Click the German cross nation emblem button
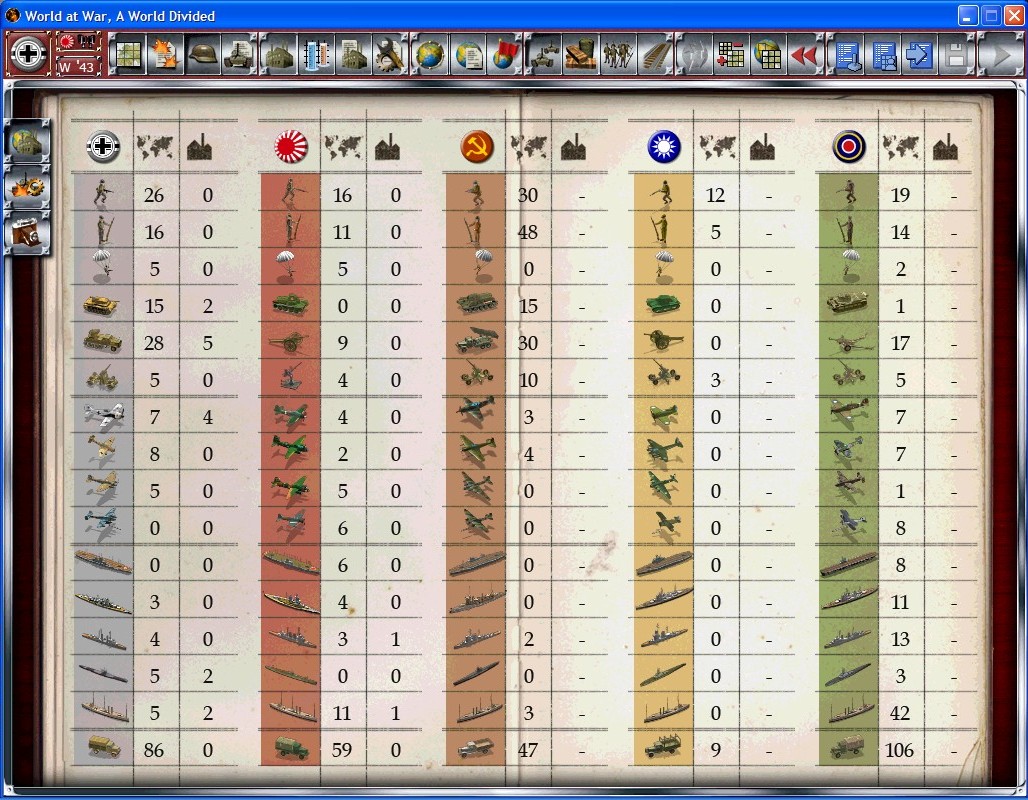The image size is (1028, 800). pyautogui.click(x=28, y=54)
